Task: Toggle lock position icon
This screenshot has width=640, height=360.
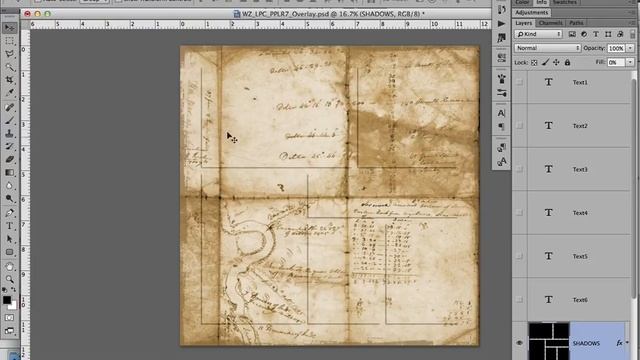Action: click(x=556, y=62)
